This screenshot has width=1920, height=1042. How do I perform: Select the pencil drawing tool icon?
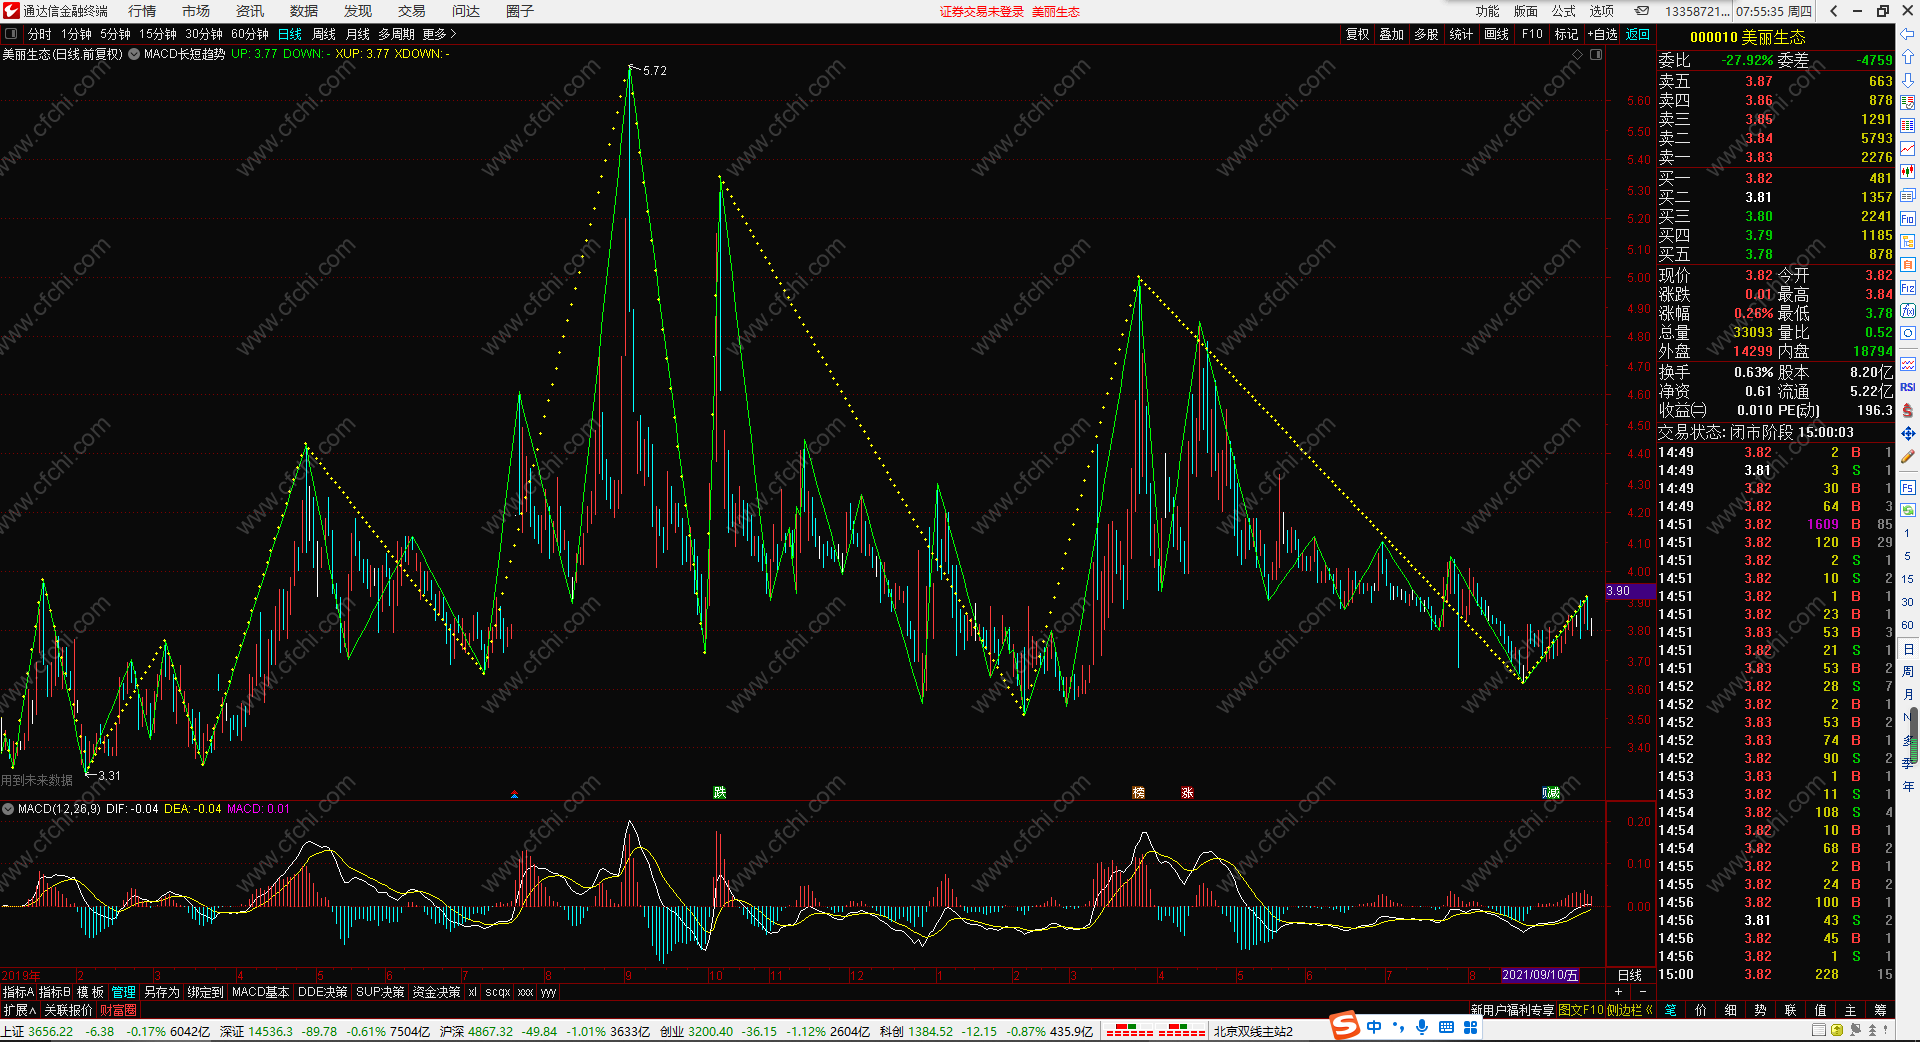(x=1908, y=456)
